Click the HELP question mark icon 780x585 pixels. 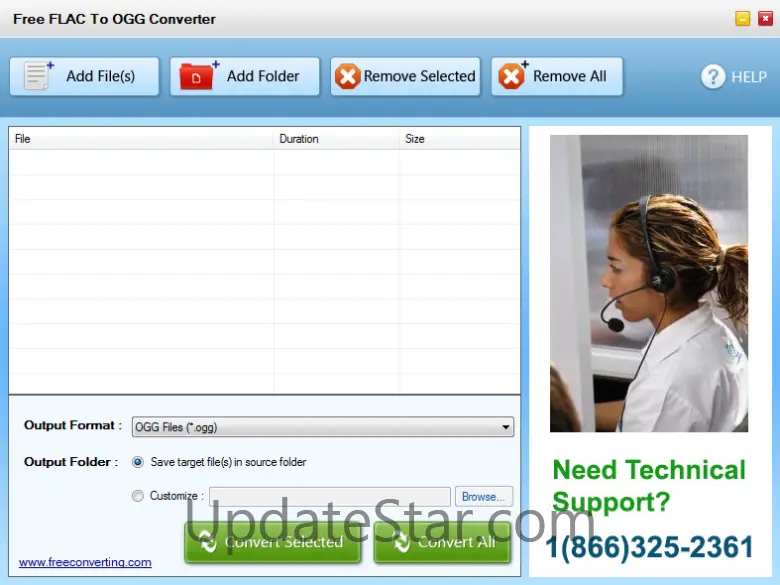coord(713,77)
